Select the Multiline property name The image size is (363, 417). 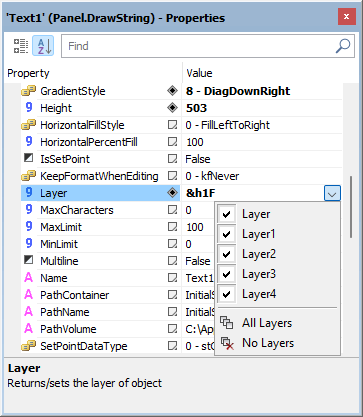pyautogui.click(x=59, y=261)
